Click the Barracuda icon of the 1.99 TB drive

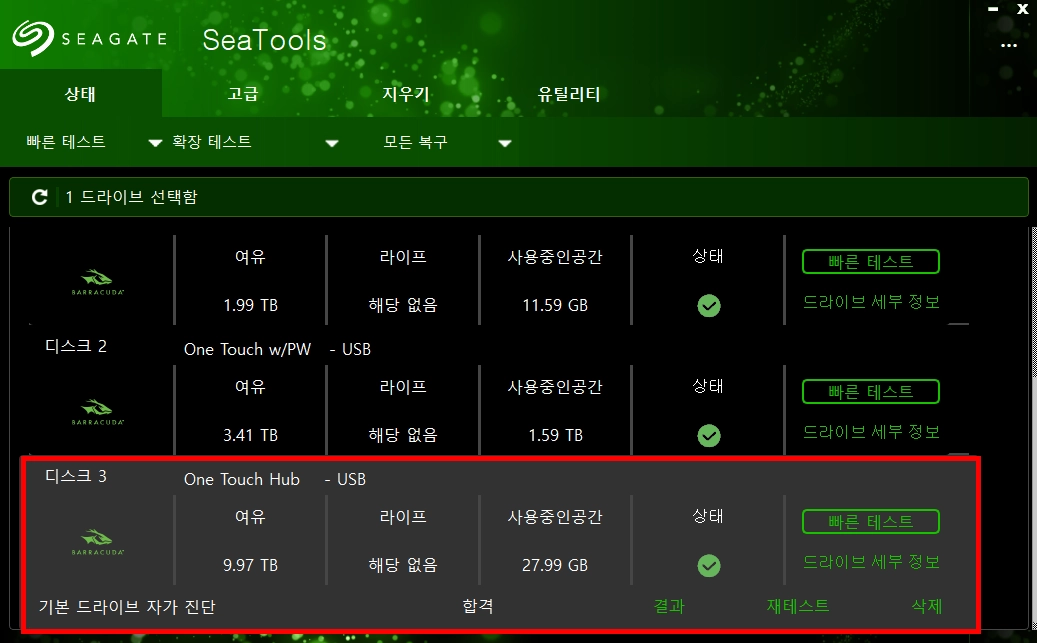(x=97, y=282)
